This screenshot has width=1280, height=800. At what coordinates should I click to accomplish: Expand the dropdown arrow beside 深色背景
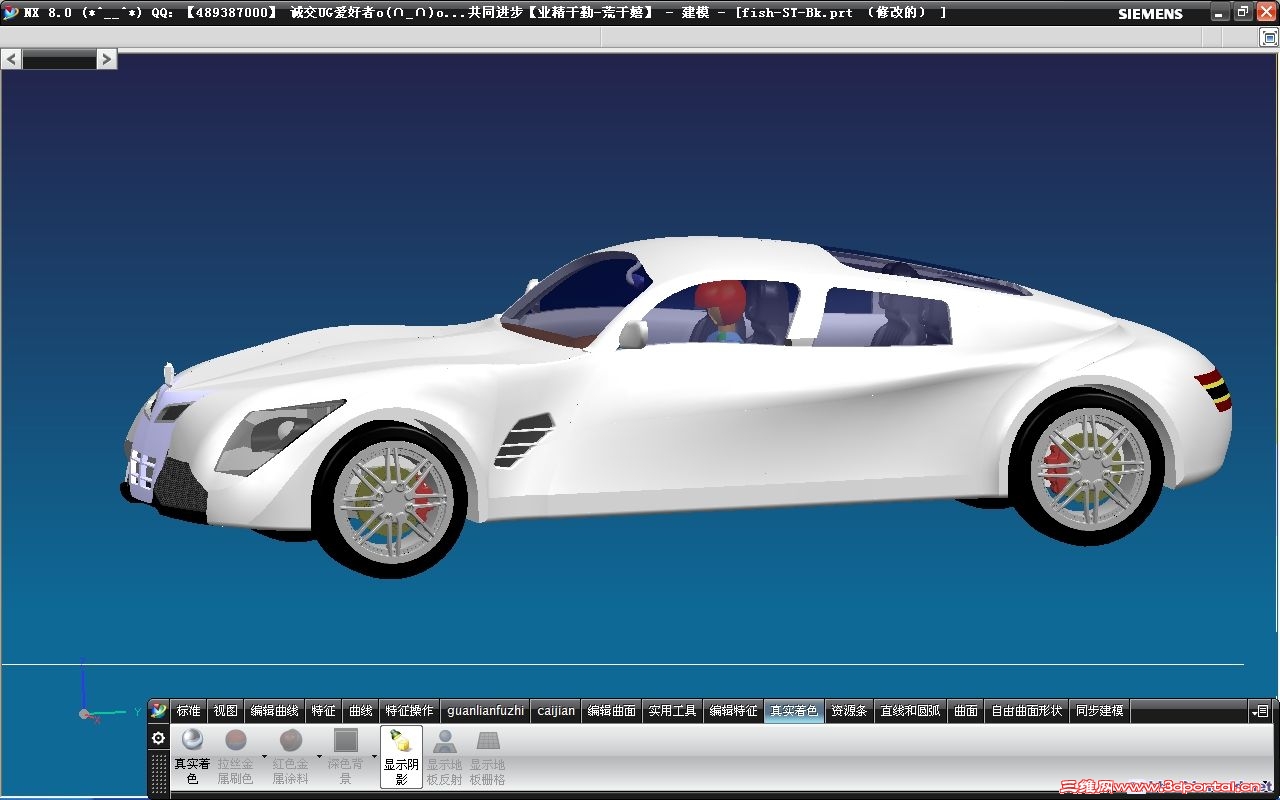[375, 756]
